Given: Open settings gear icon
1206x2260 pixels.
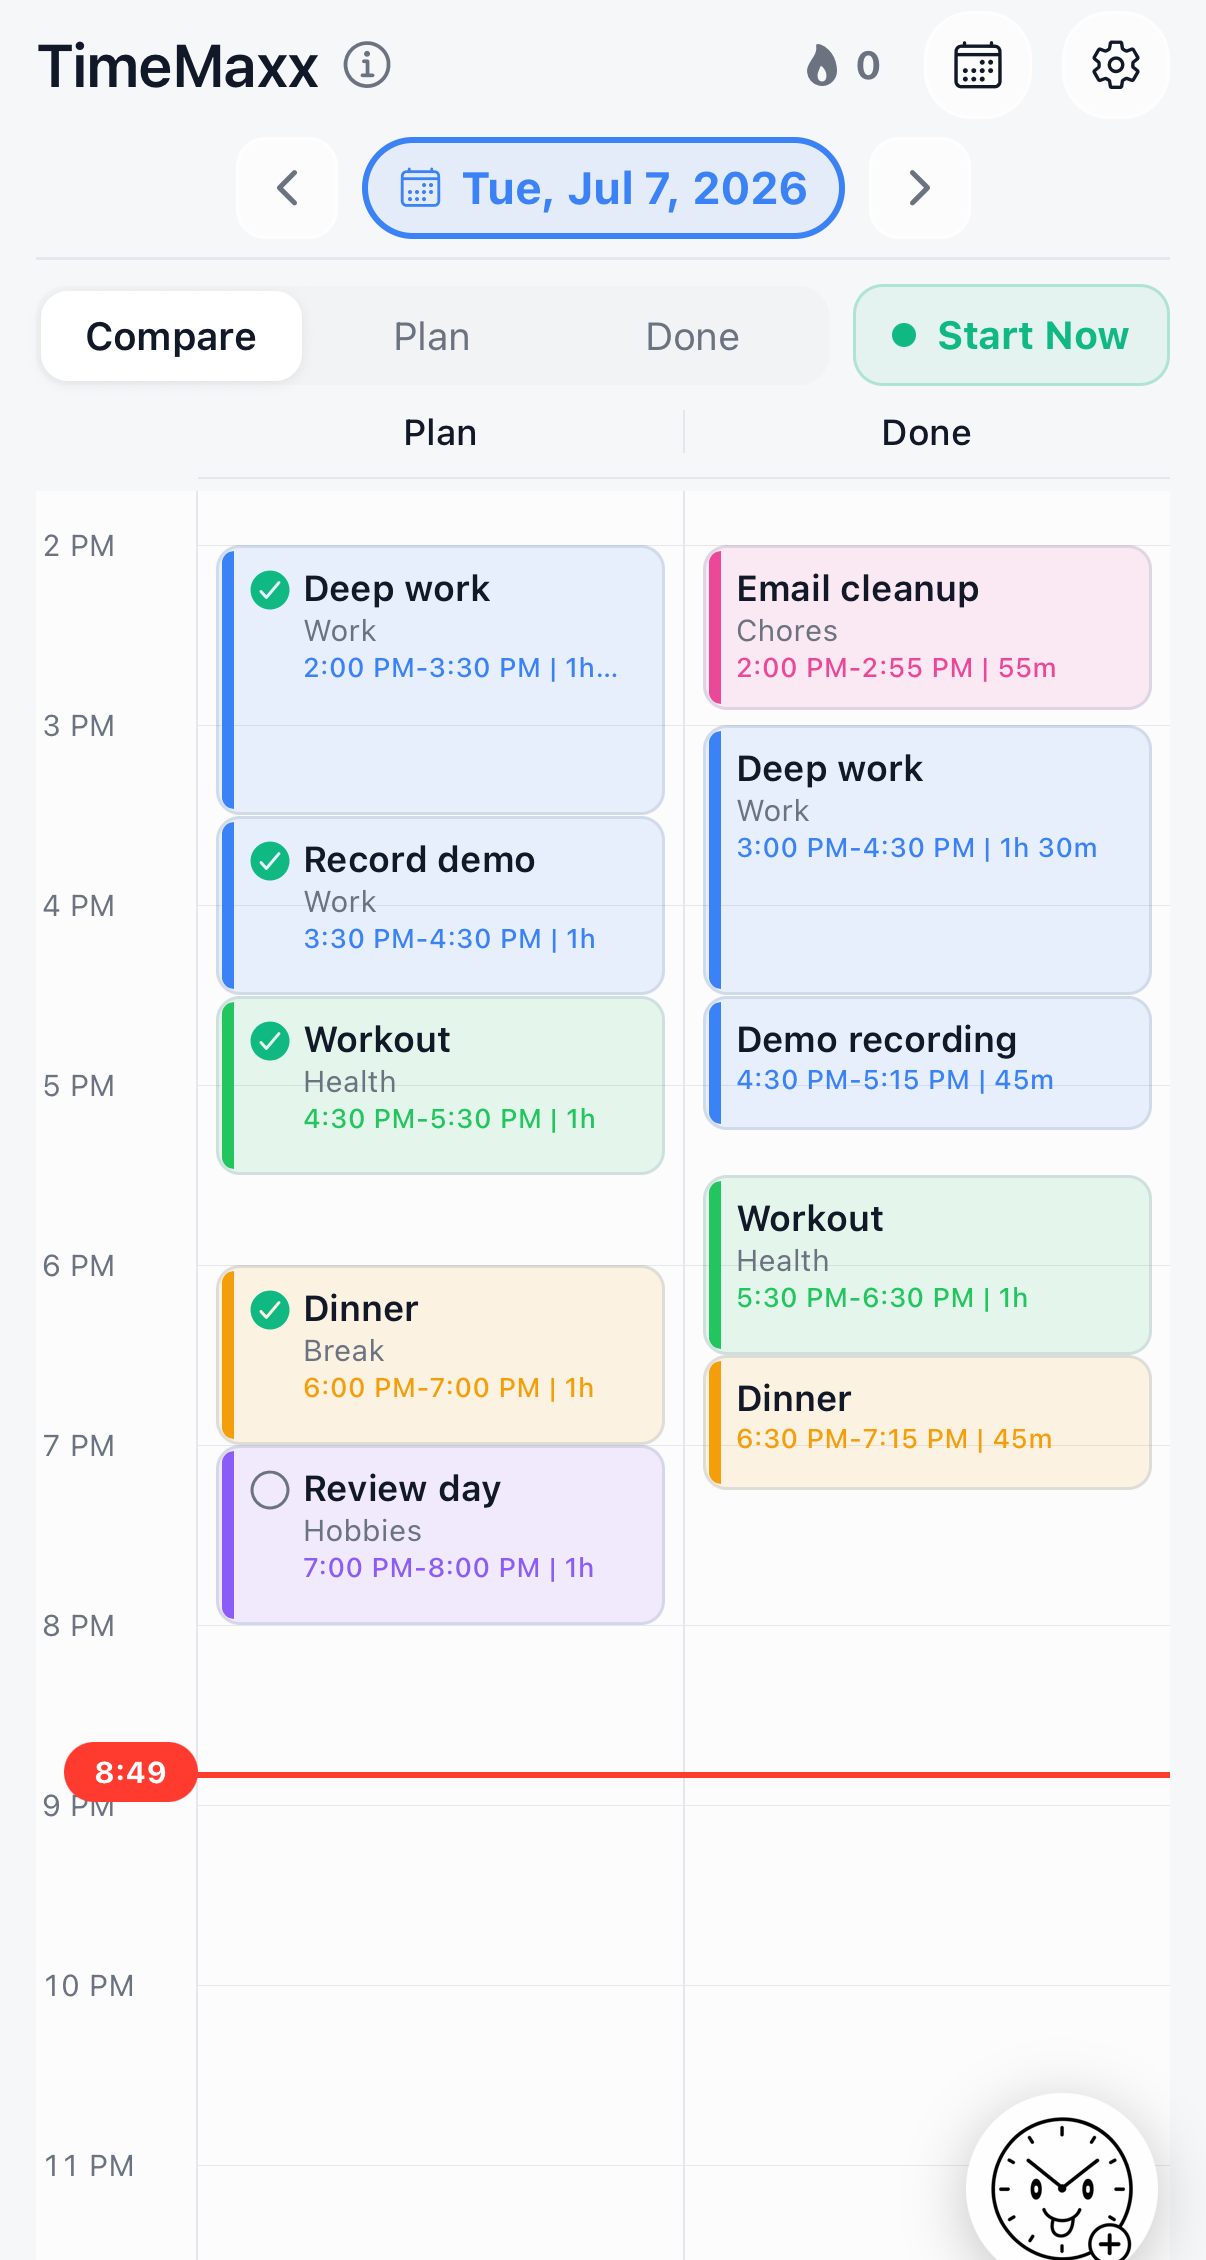Looking at the screenshot, I should coord(1115,66).
